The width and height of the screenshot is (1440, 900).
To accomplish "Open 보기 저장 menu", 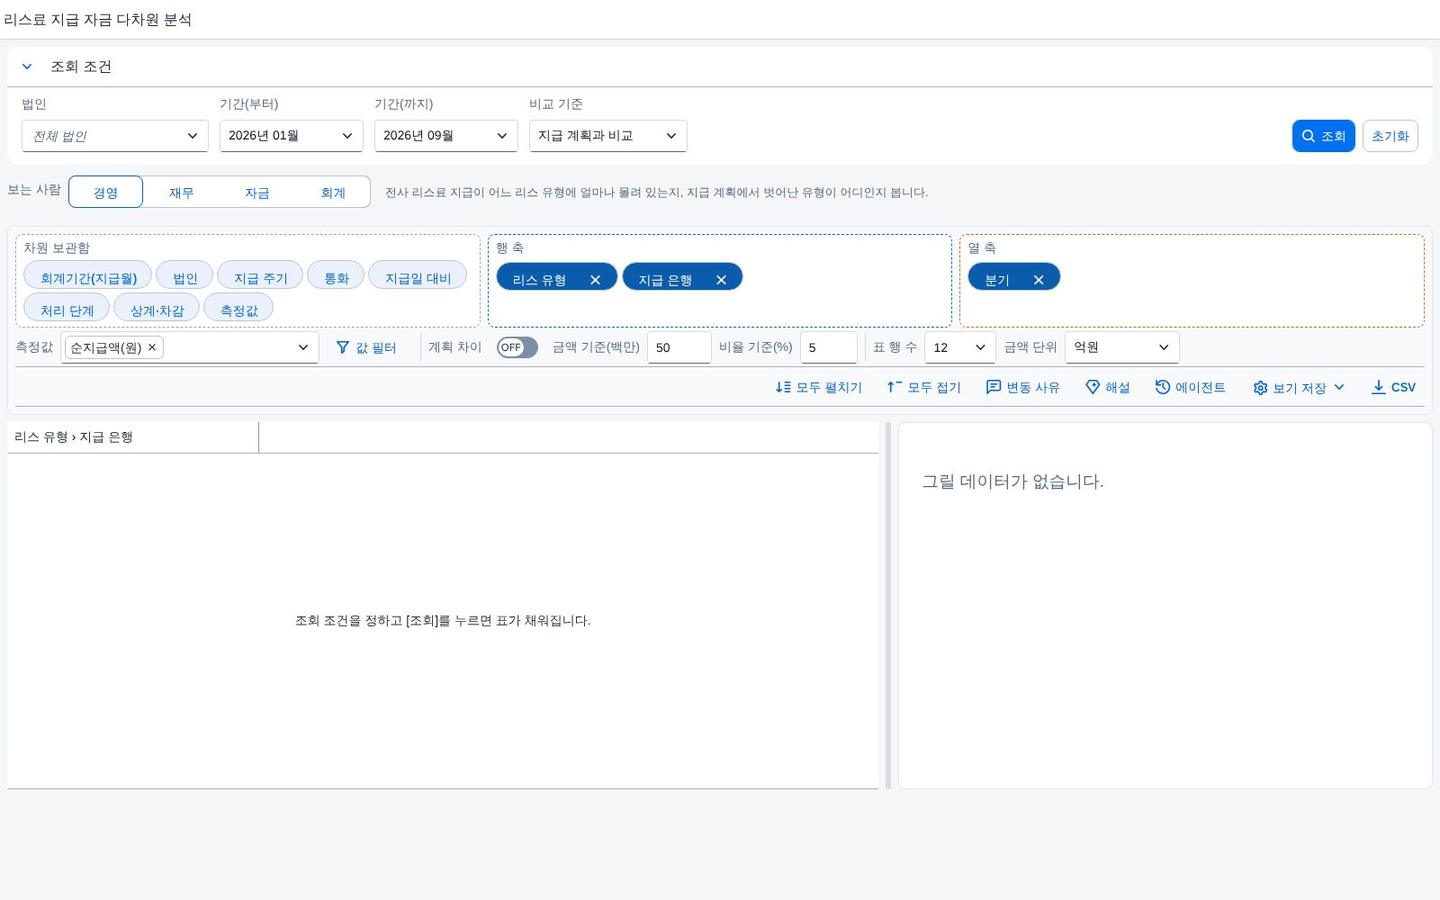I will pyautogui.click(x=1299, y=387).
